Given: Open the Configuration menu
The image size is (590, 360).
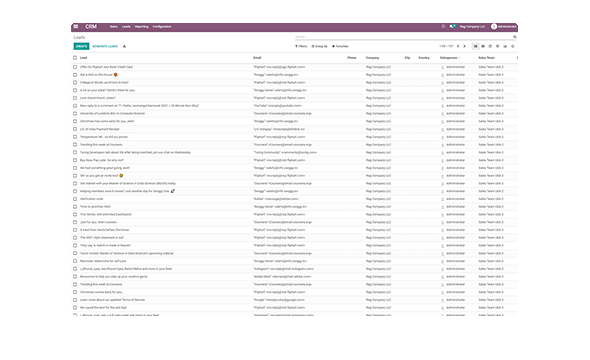Looking at the screenshot, I should click(x=162, y=27).
